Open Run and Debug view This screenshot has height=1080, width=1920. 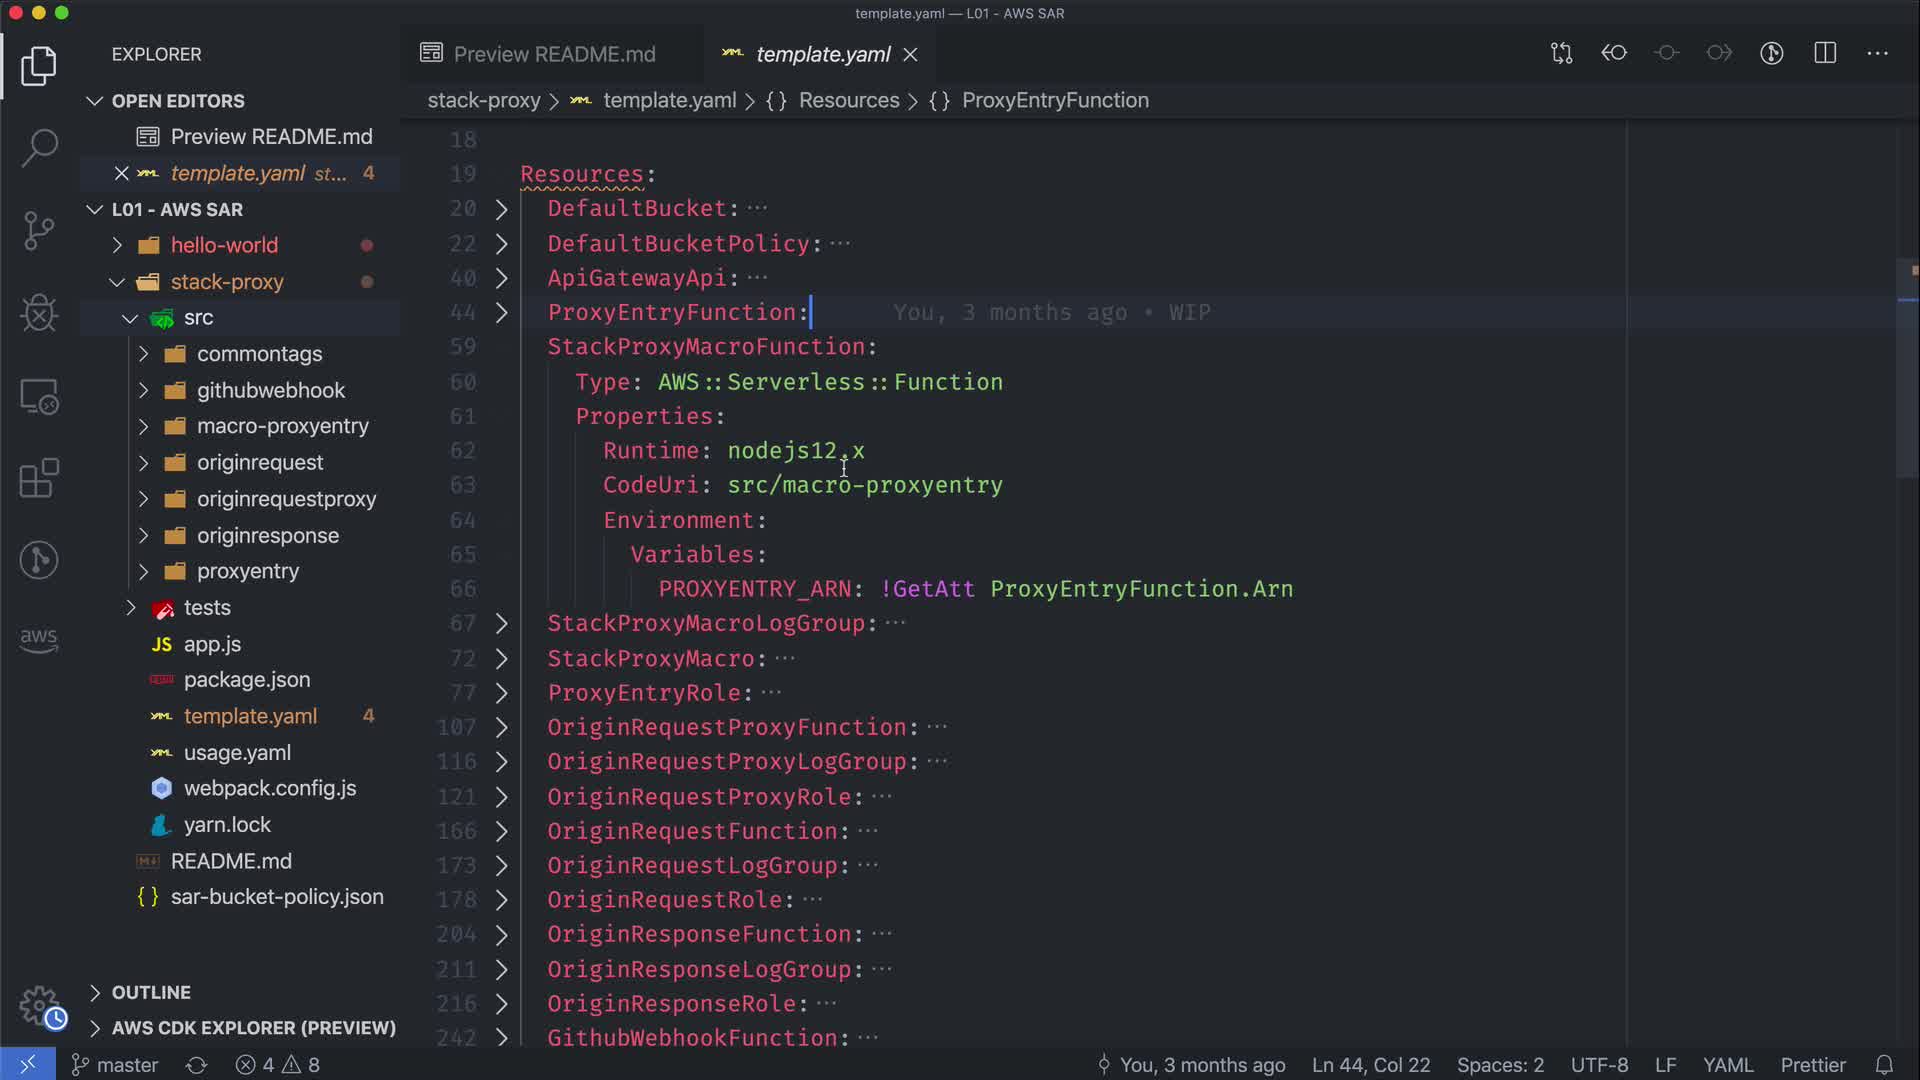(39, 313)
